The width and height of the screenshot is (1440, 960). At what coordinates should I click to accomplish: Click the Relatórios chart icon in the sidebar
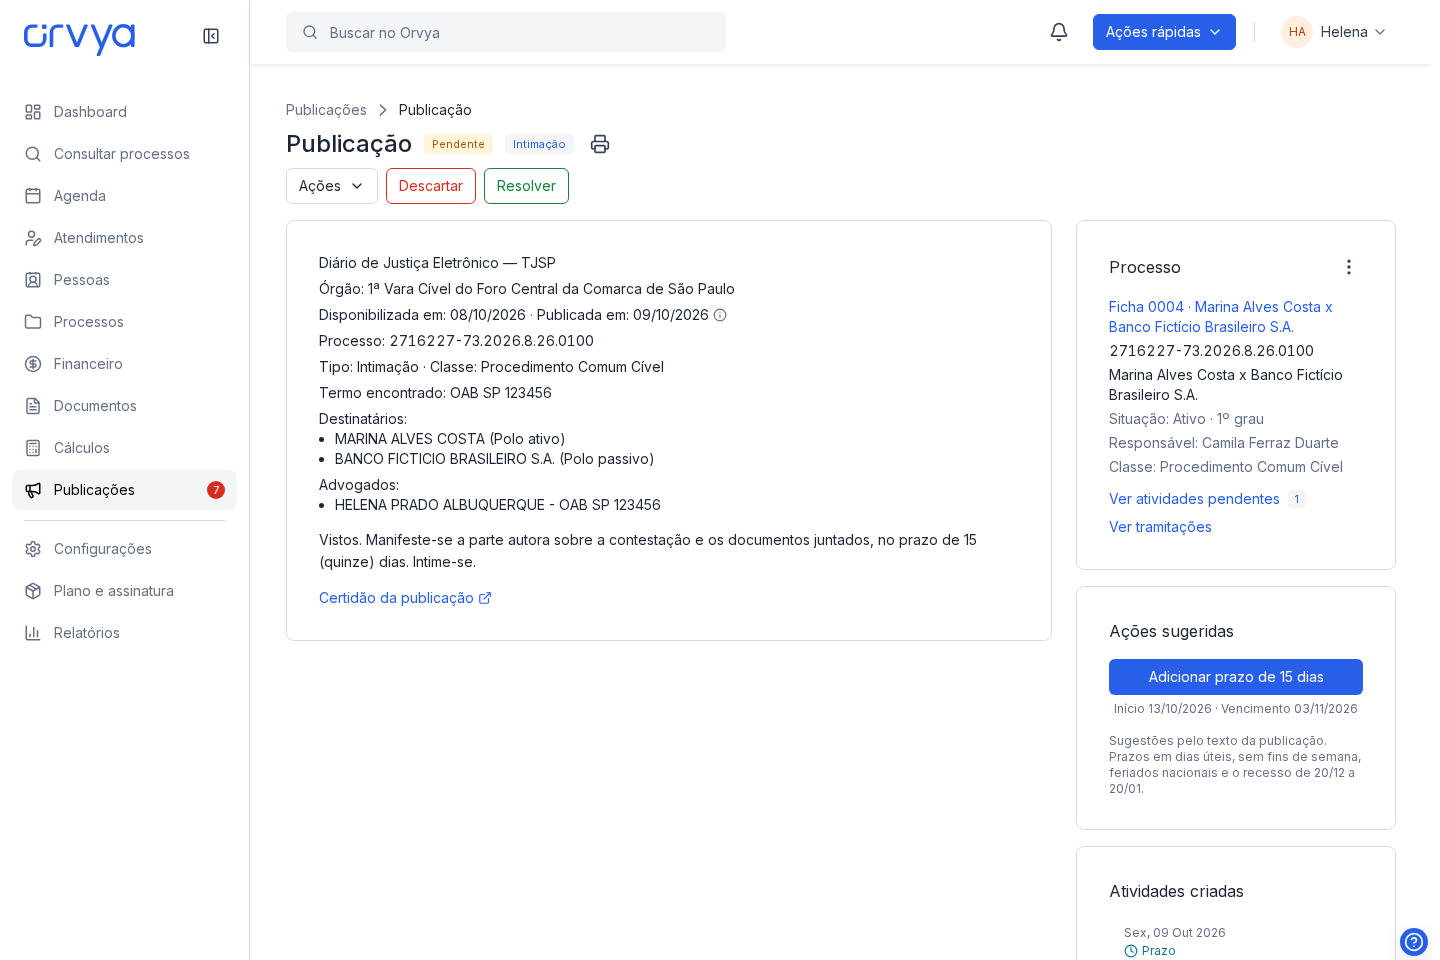point(33,633)
